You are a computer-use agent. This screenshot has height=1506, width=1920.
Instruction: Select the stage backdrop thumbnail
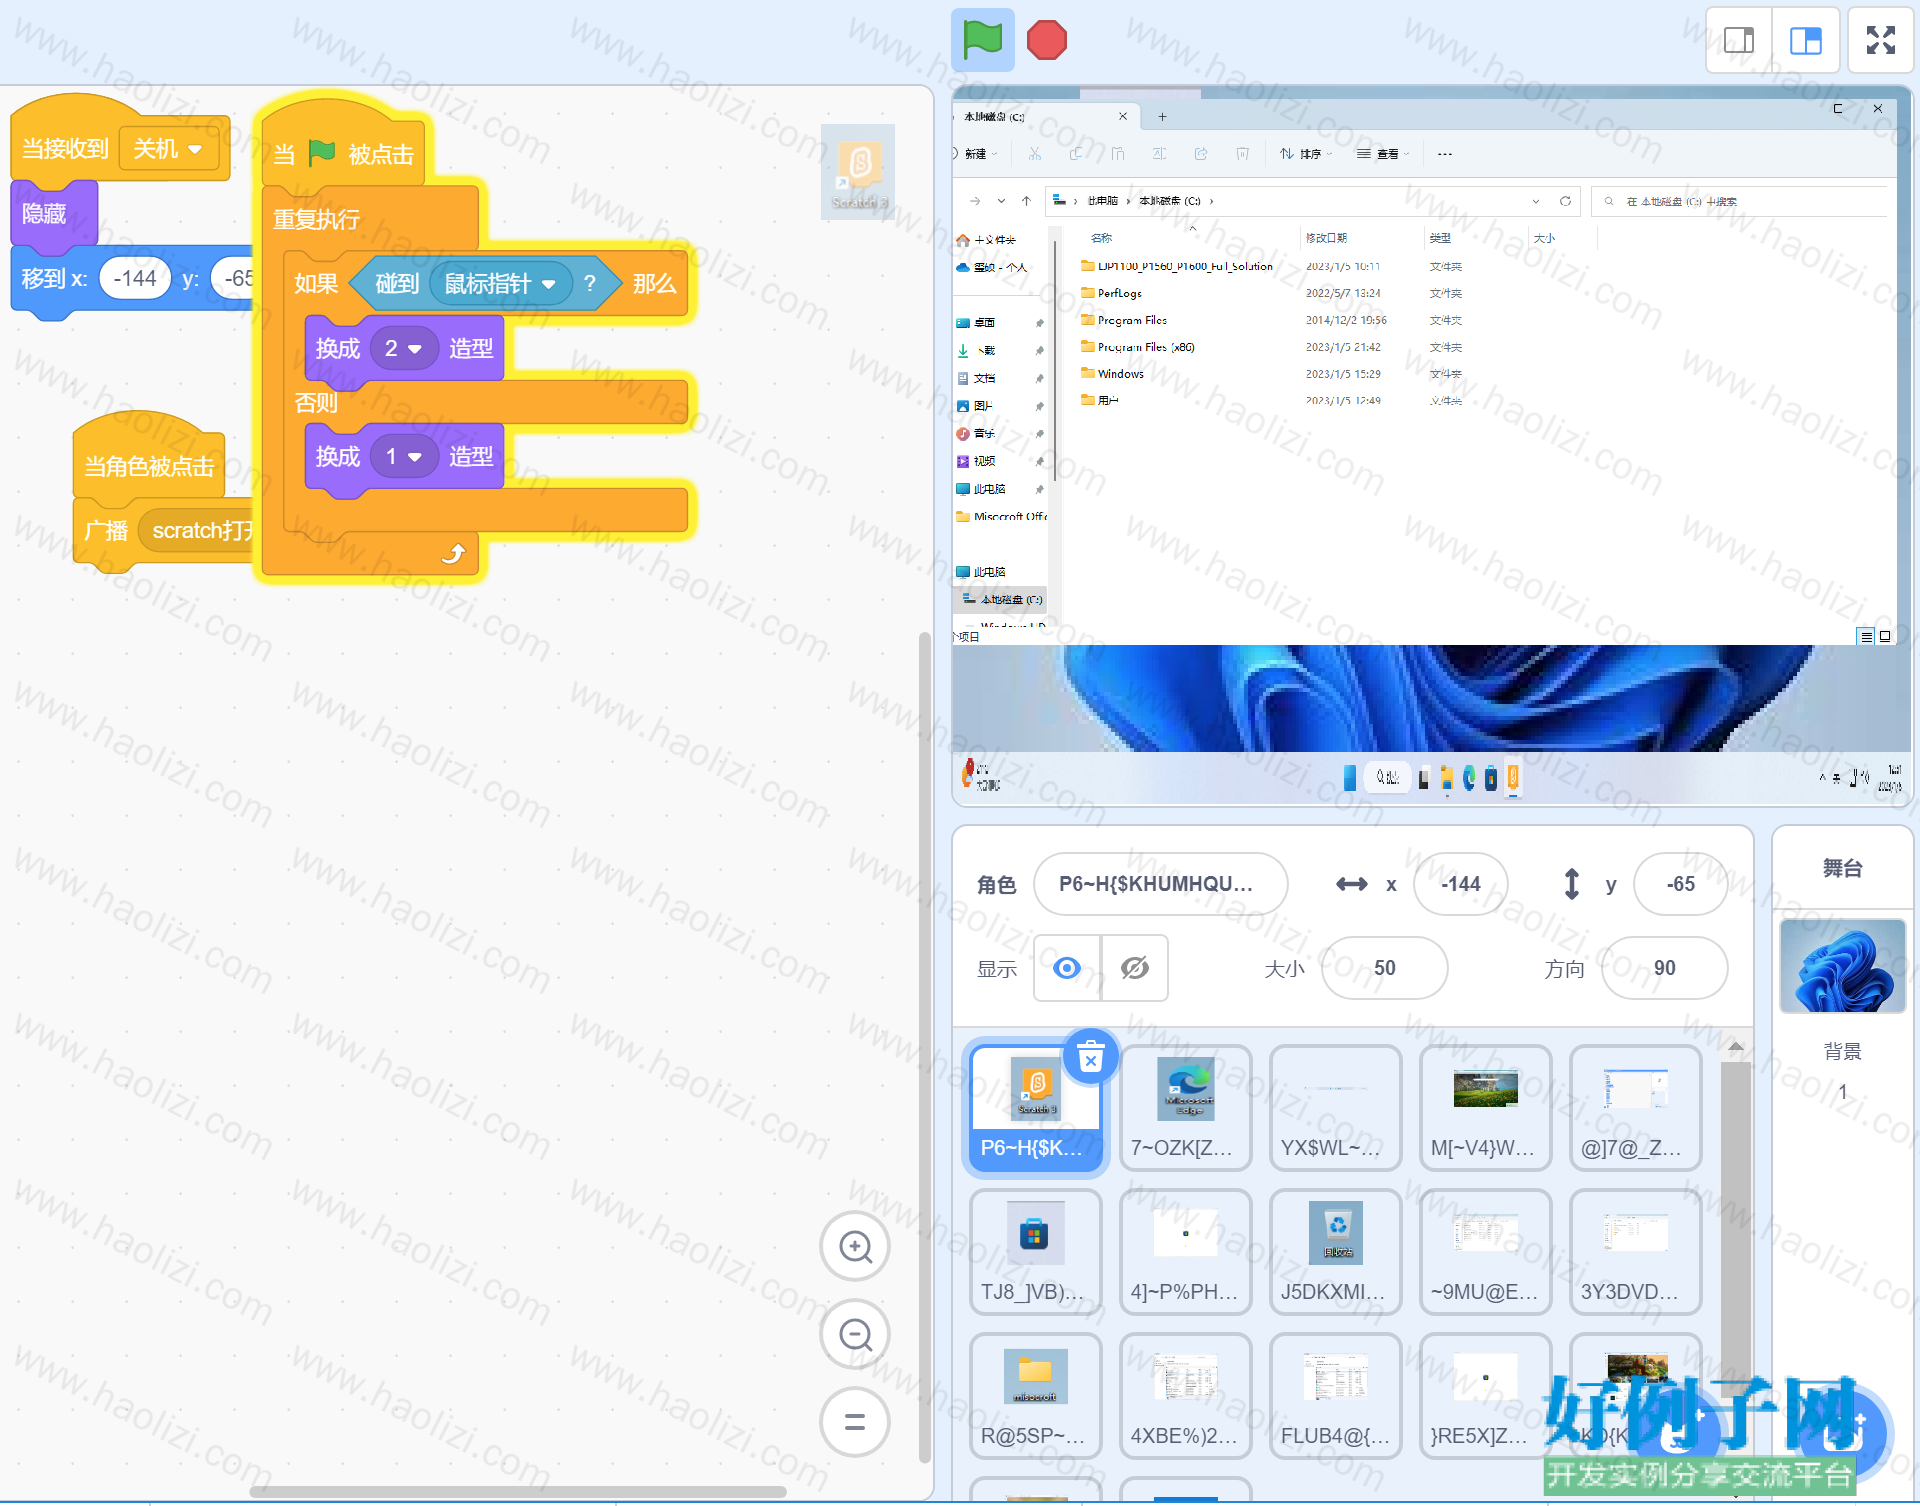point(1843,966)
